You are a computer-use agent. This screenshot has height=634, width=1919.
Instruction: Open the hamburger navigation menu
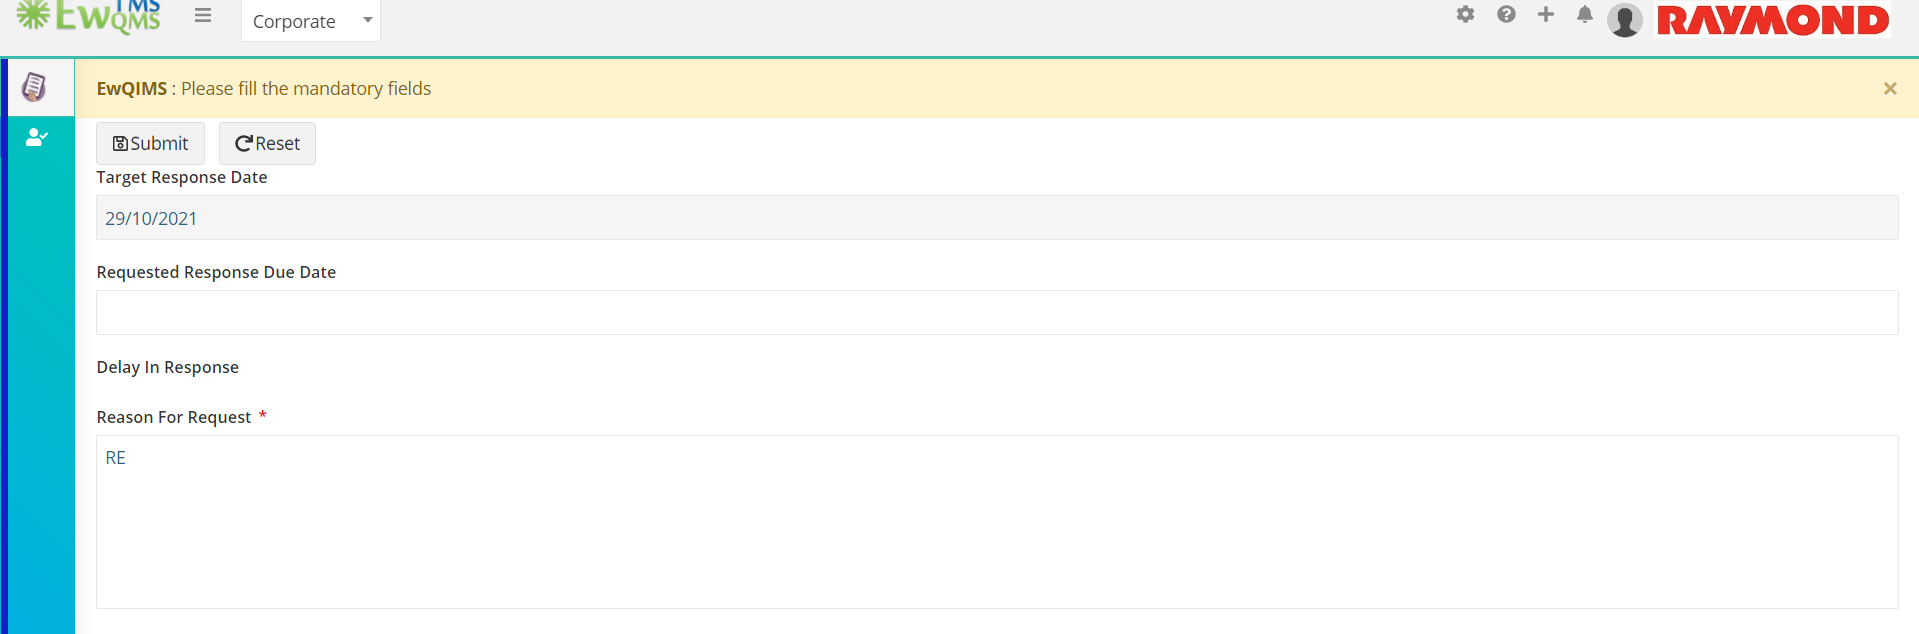point(203,15)
